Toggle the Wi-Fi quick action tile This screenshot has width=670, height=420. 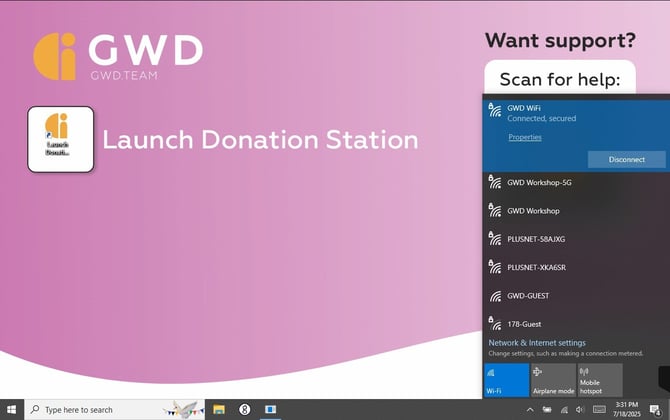506,380
